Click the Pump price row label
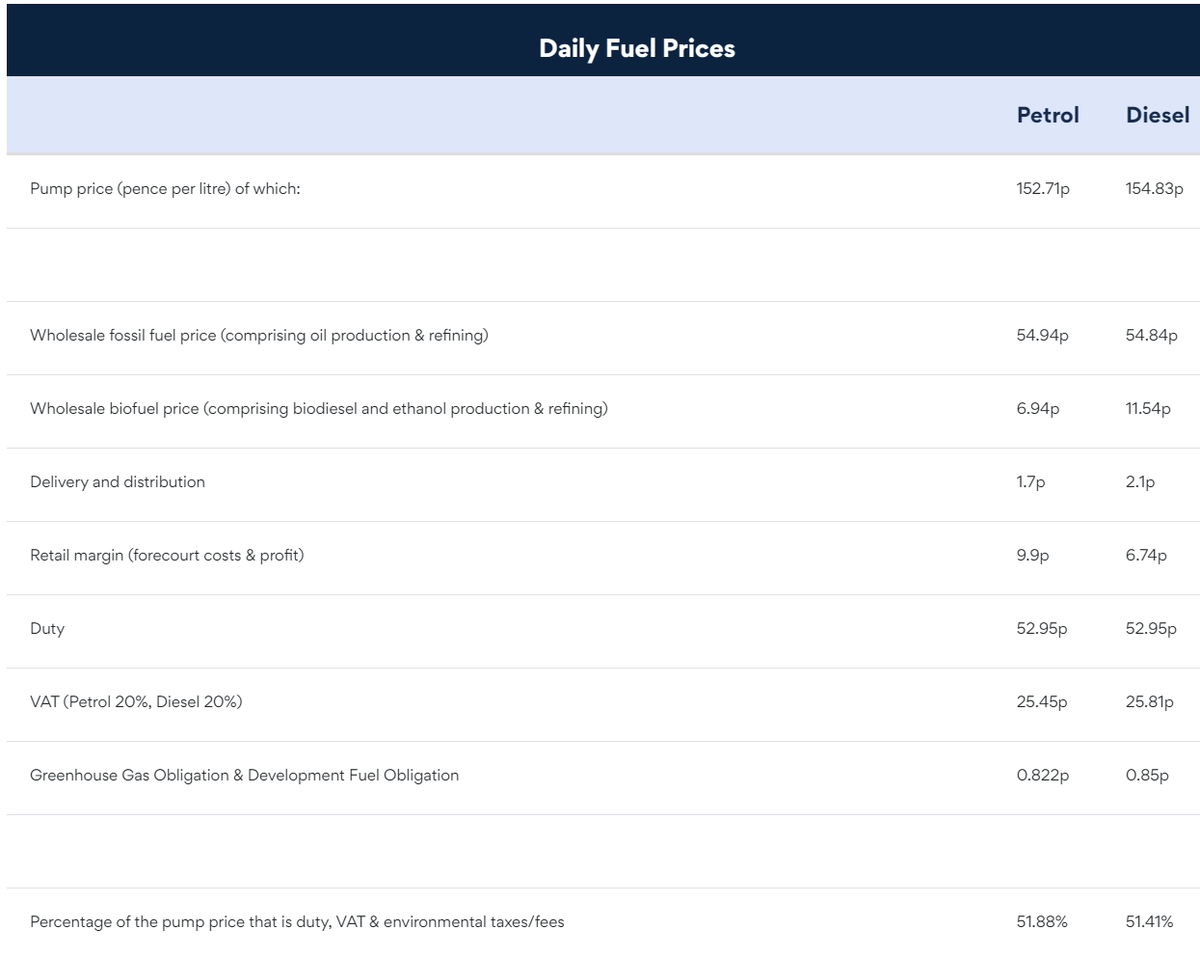The image size is (1200, 957). 165,189
